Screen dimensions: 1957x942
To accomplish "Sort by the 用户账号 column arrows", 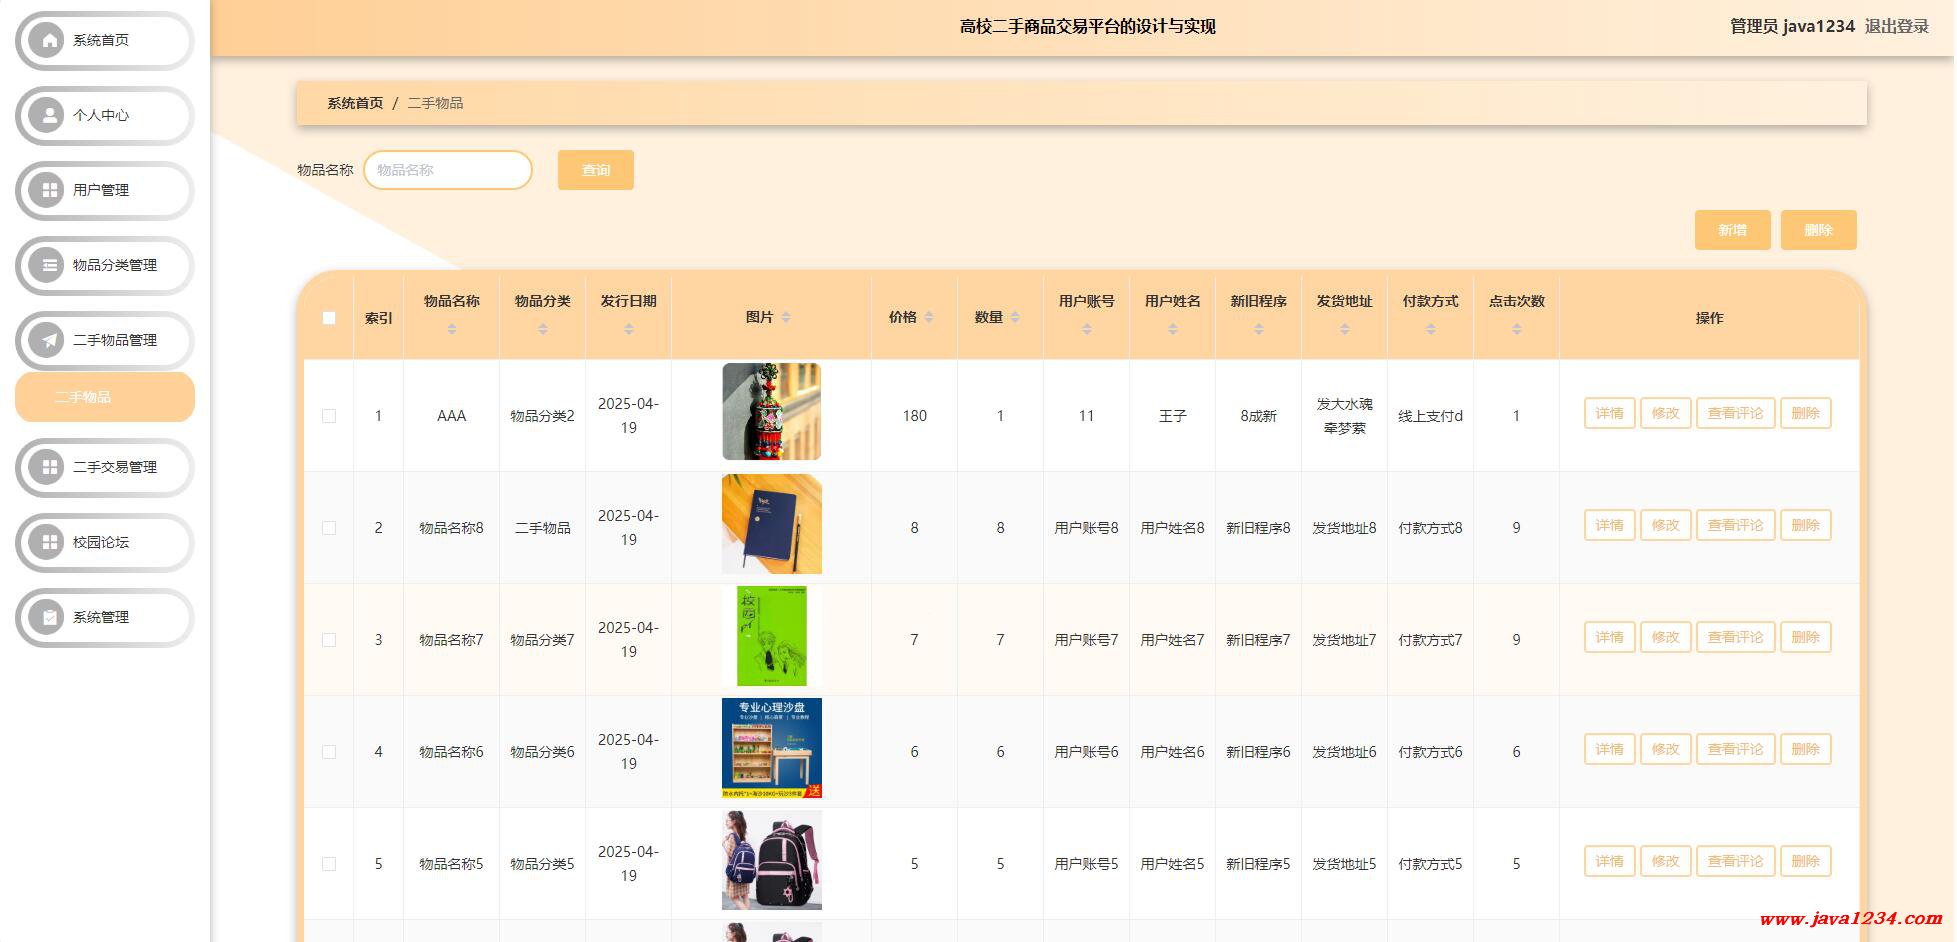I will pyautogui.click(x=1087, y=329).
